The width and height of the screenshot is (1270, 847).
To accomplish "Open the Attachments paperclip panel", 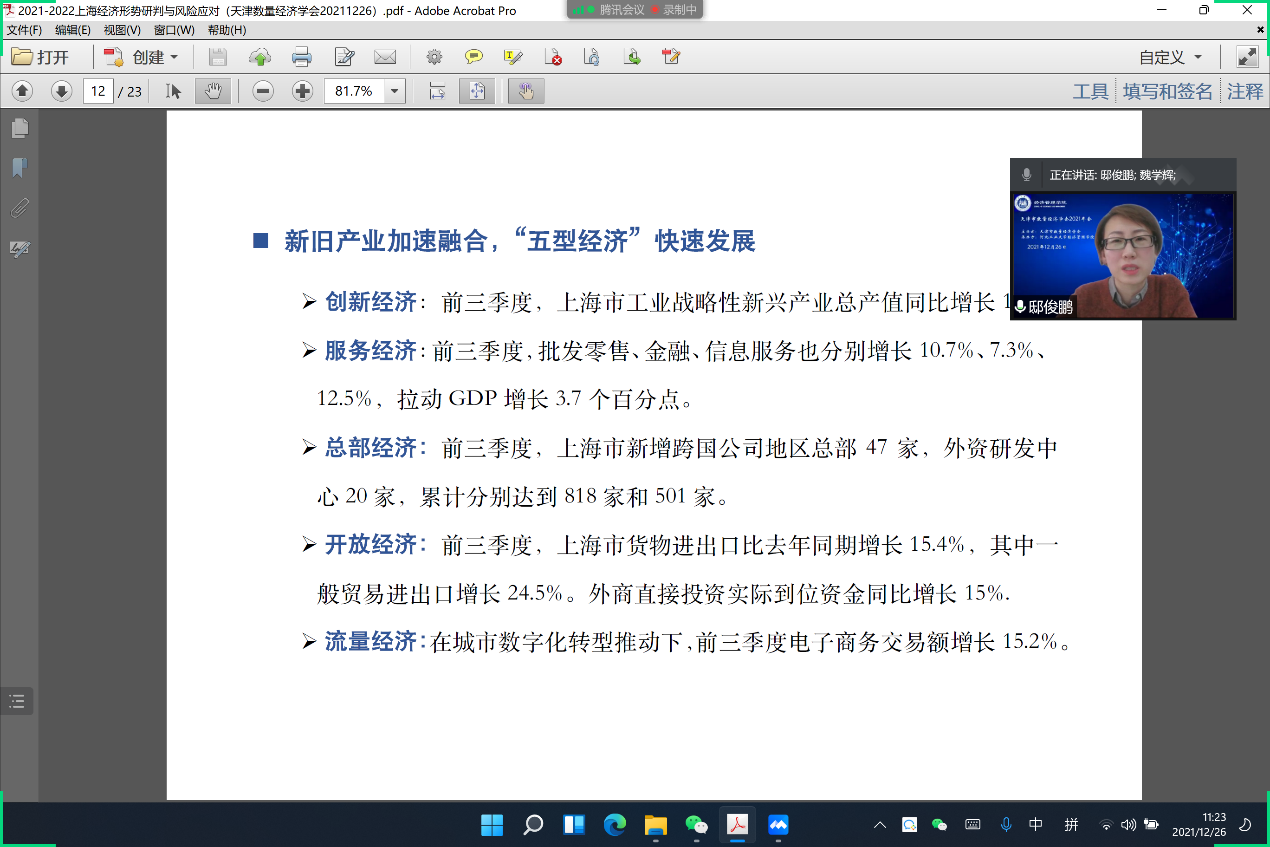I will pos(19,208).
